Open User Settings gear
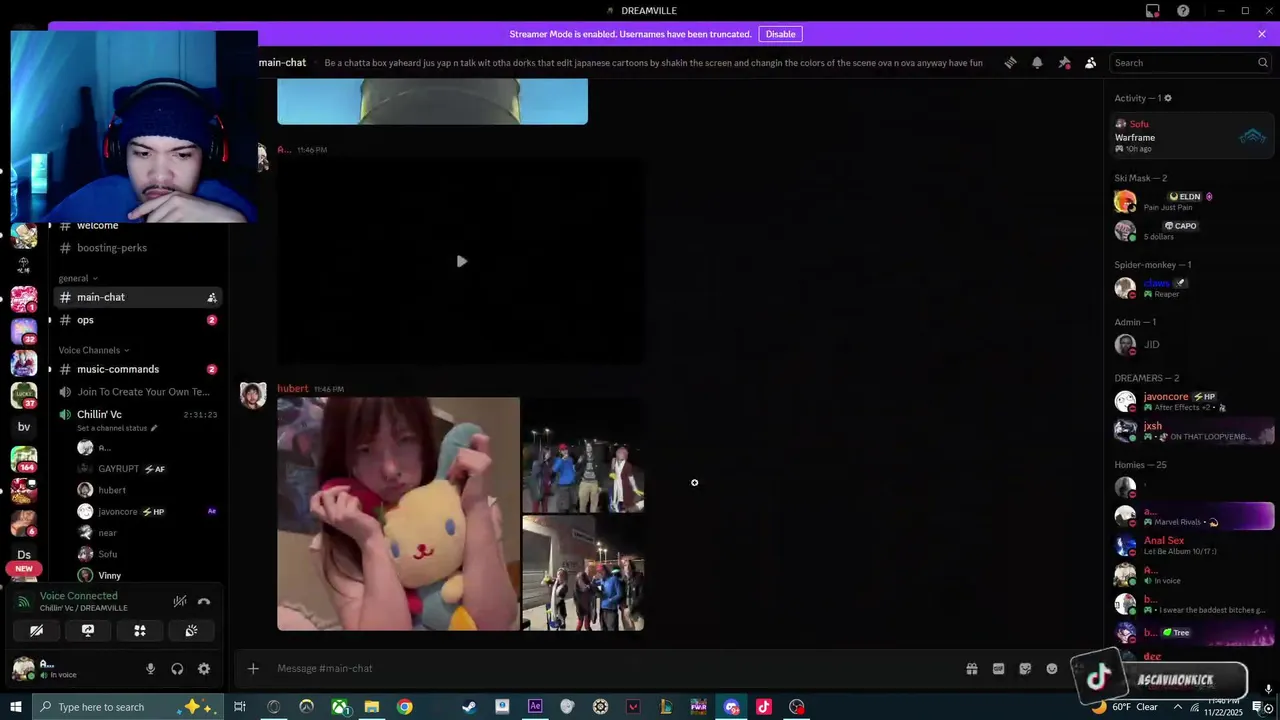 tap(204, 669)
